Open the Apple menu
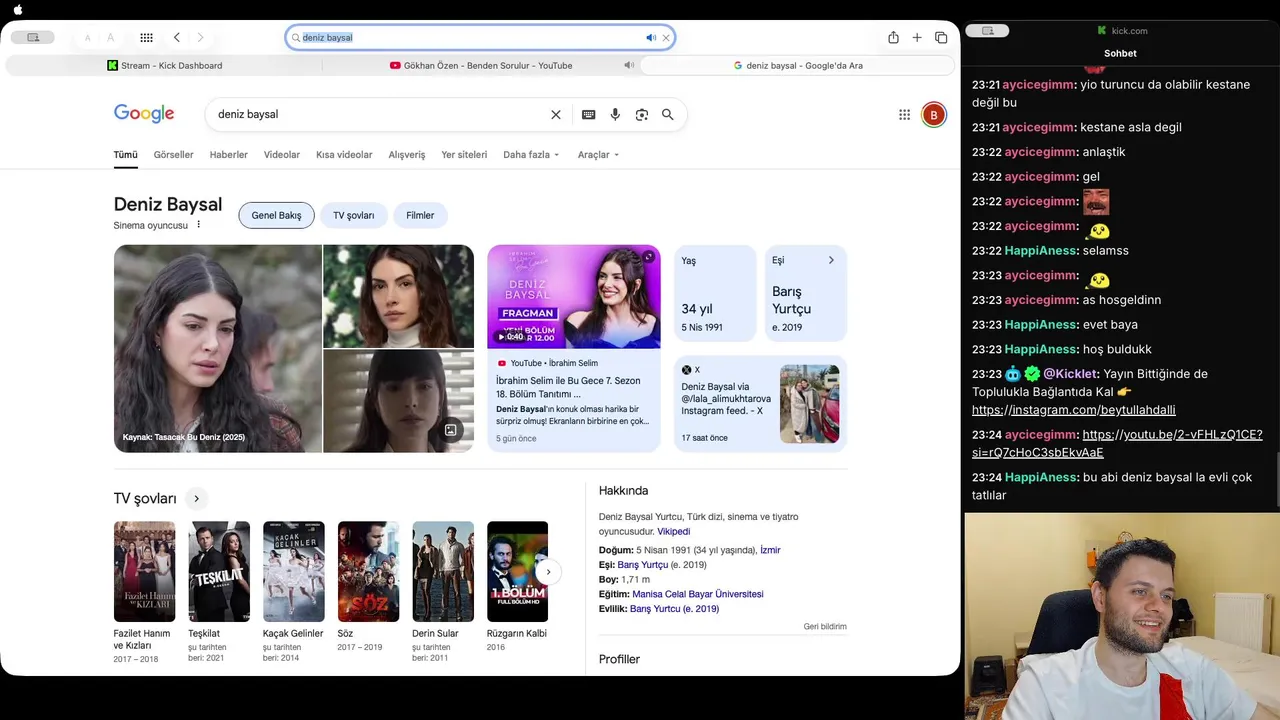 click(x=18, y=9)
